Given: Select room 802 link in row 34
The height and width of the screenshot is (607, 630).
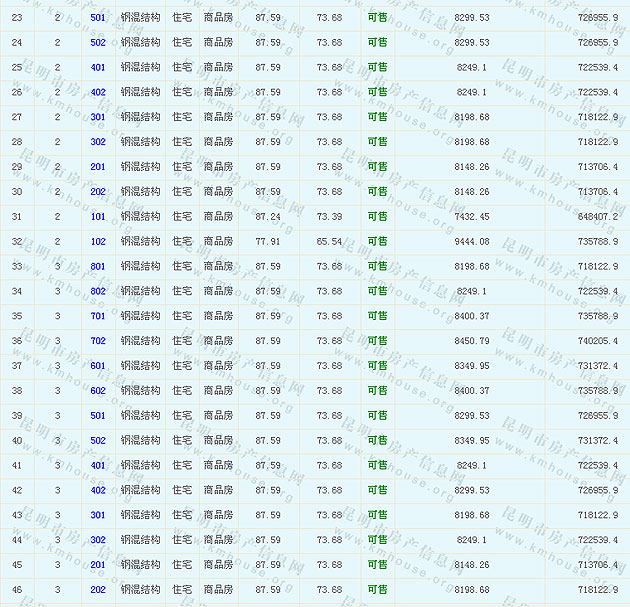Looking at the screenshot, I should click(x=97, y=292).
